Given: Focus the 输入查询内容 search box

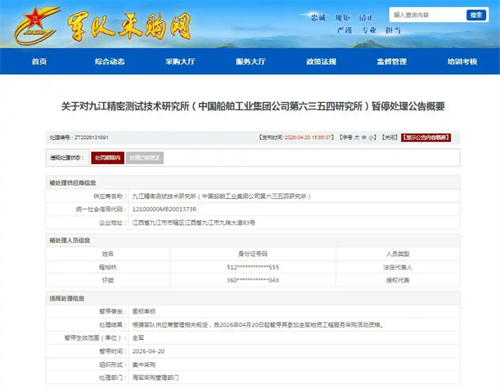Looking at the screenshot, I should 428,15.
